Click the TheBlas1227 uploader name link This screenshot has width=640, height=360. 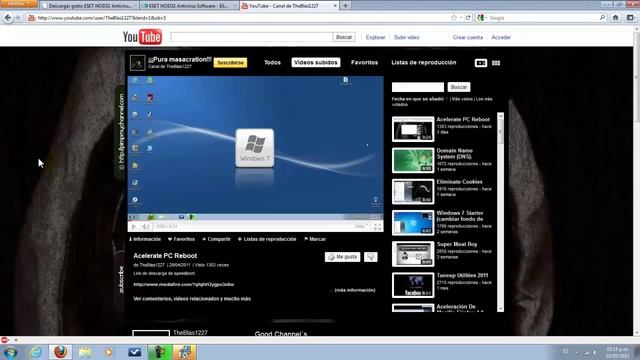pos(152,265)
